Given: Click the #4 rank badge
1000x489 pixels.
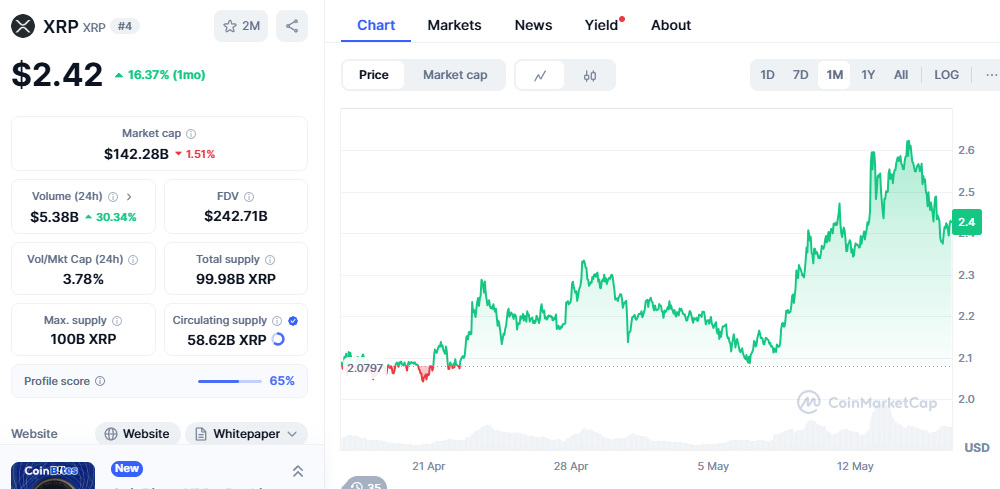Looking at the screenshot, I should [x=125, y=26].
